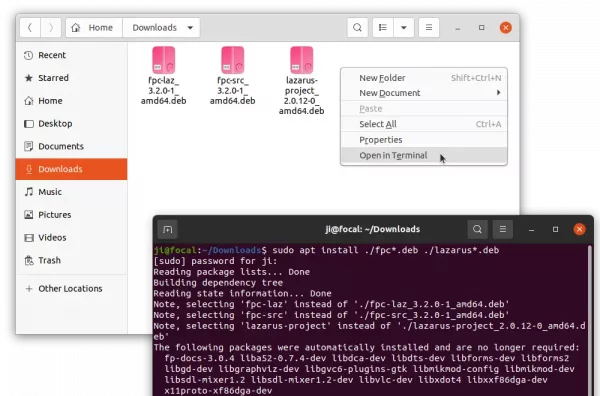Open Music in the sidebar
The width and height of the screenshot is (600, 396).
[72, 192]
